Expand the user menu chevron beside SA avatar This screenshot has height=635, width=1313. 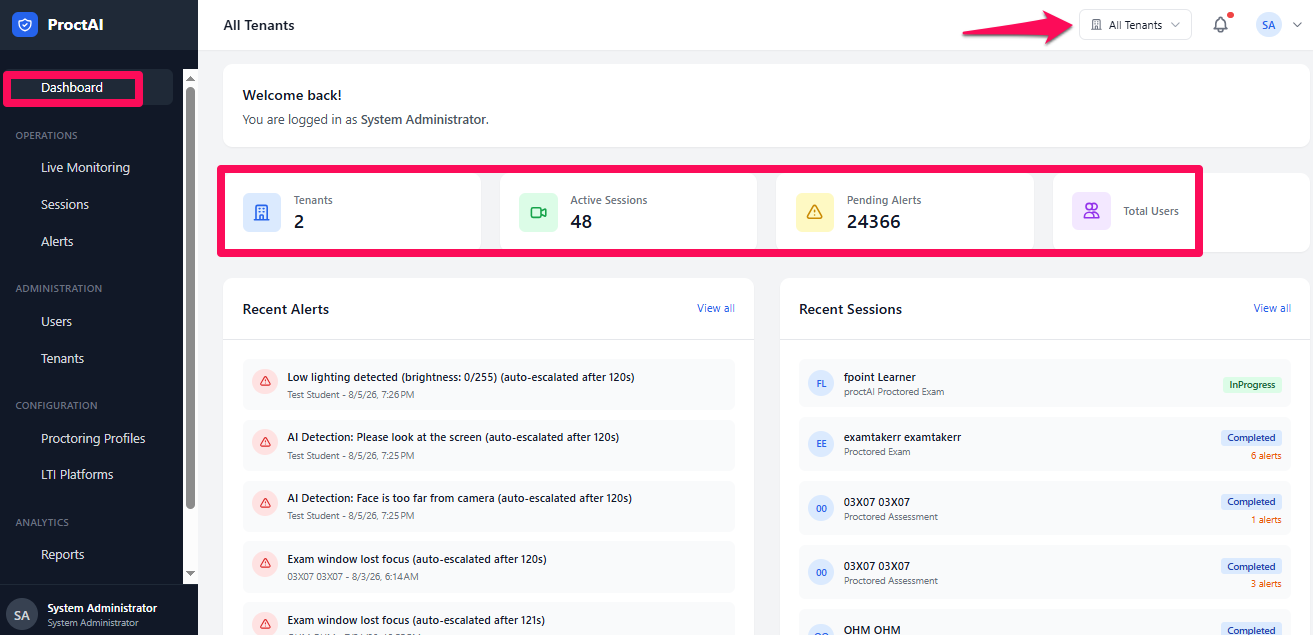[1297, 25]
